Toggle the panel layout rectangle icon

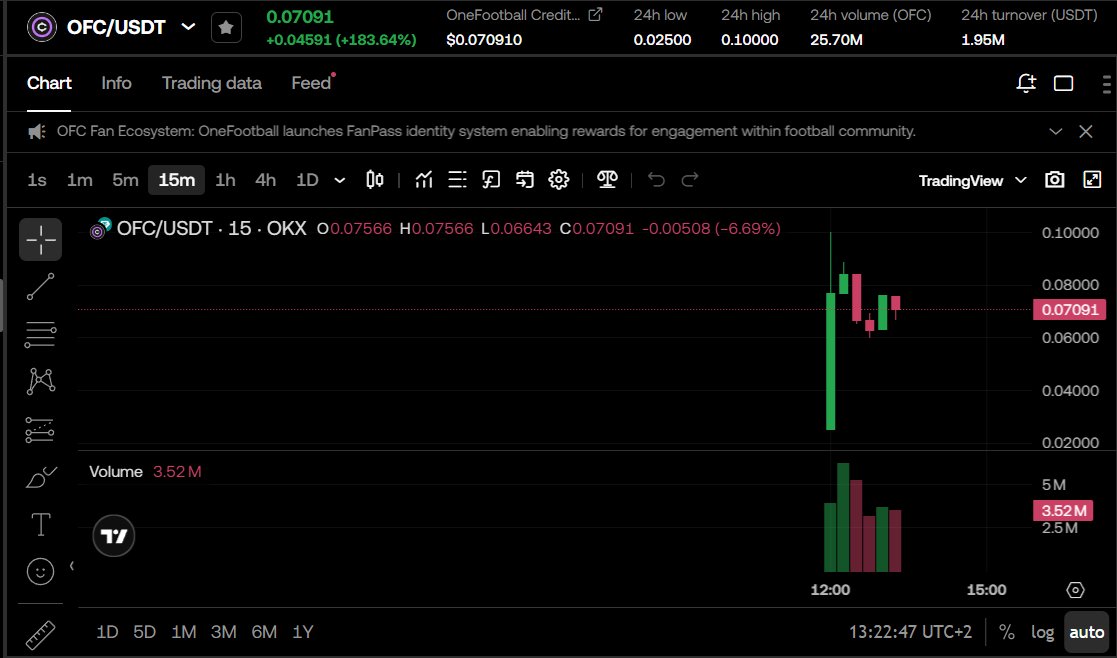coord(1064,83)
